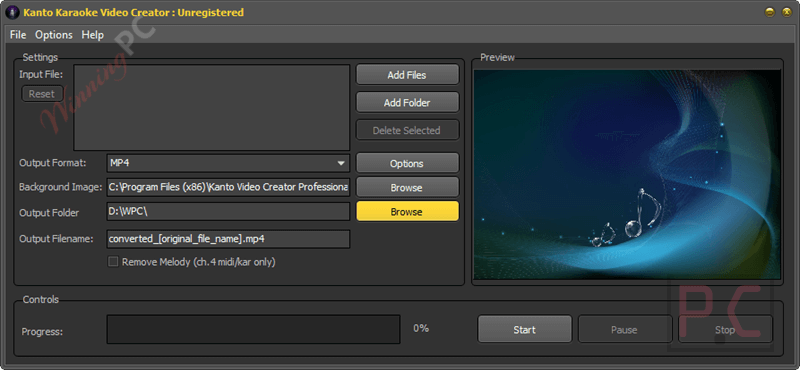Viewport: 800px width, 370px height.
Task: Minimize the Kanto Karaoke window
Action: coord(770,12)
